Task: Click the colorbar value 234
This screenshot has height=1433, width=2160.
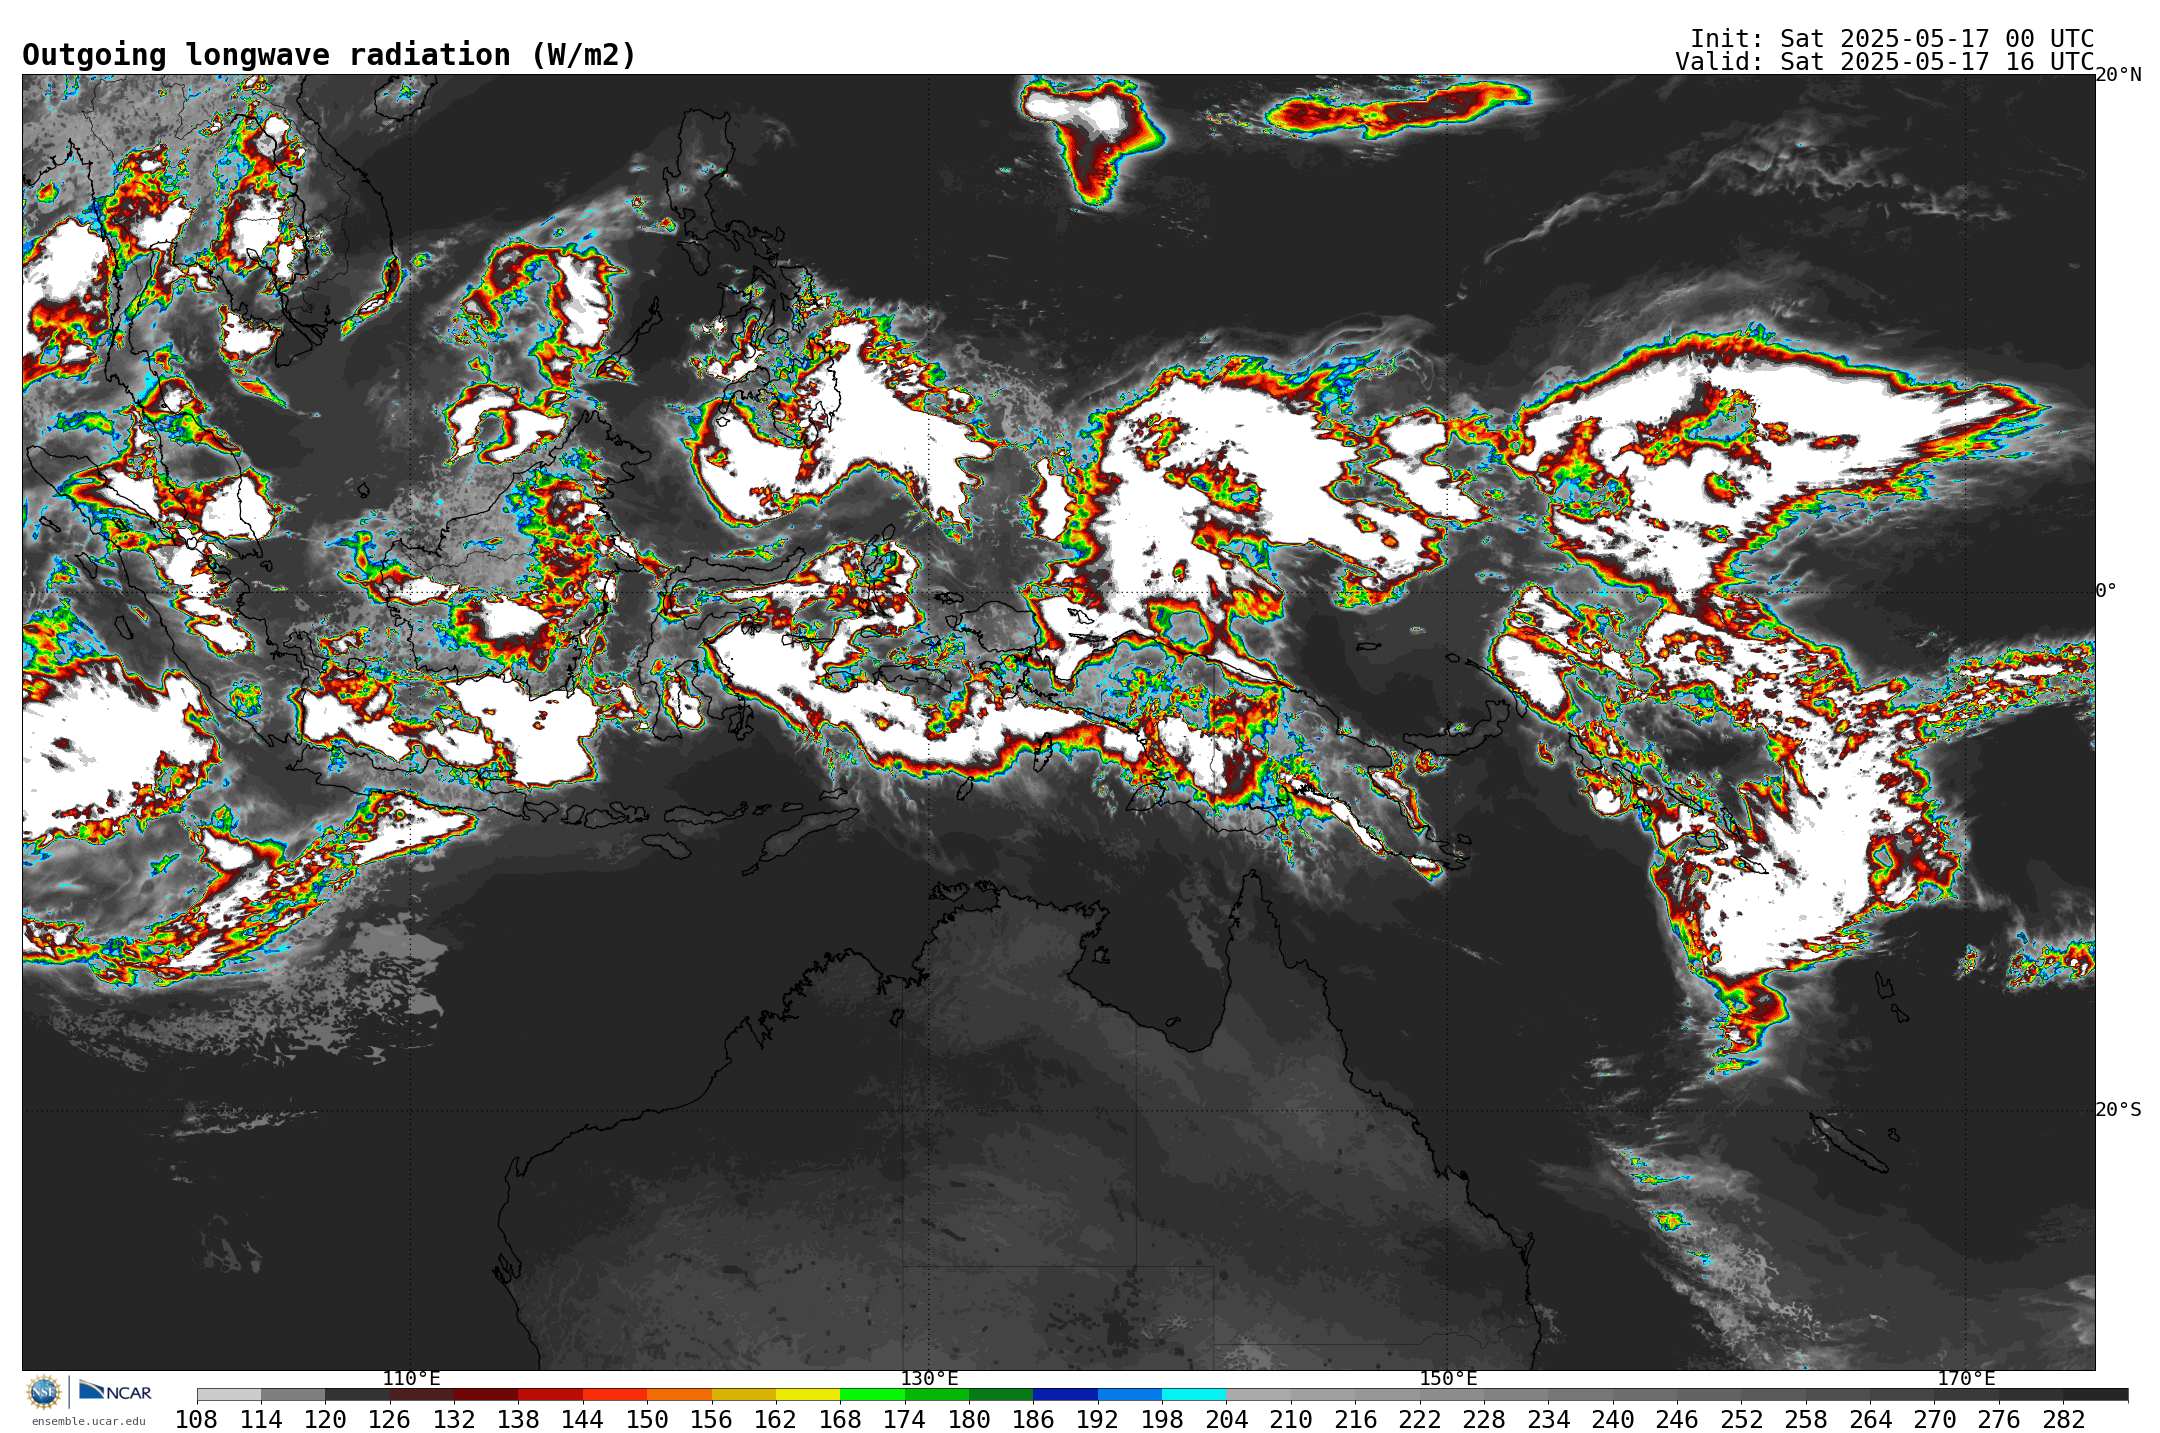Action: click(1548, 1419)
